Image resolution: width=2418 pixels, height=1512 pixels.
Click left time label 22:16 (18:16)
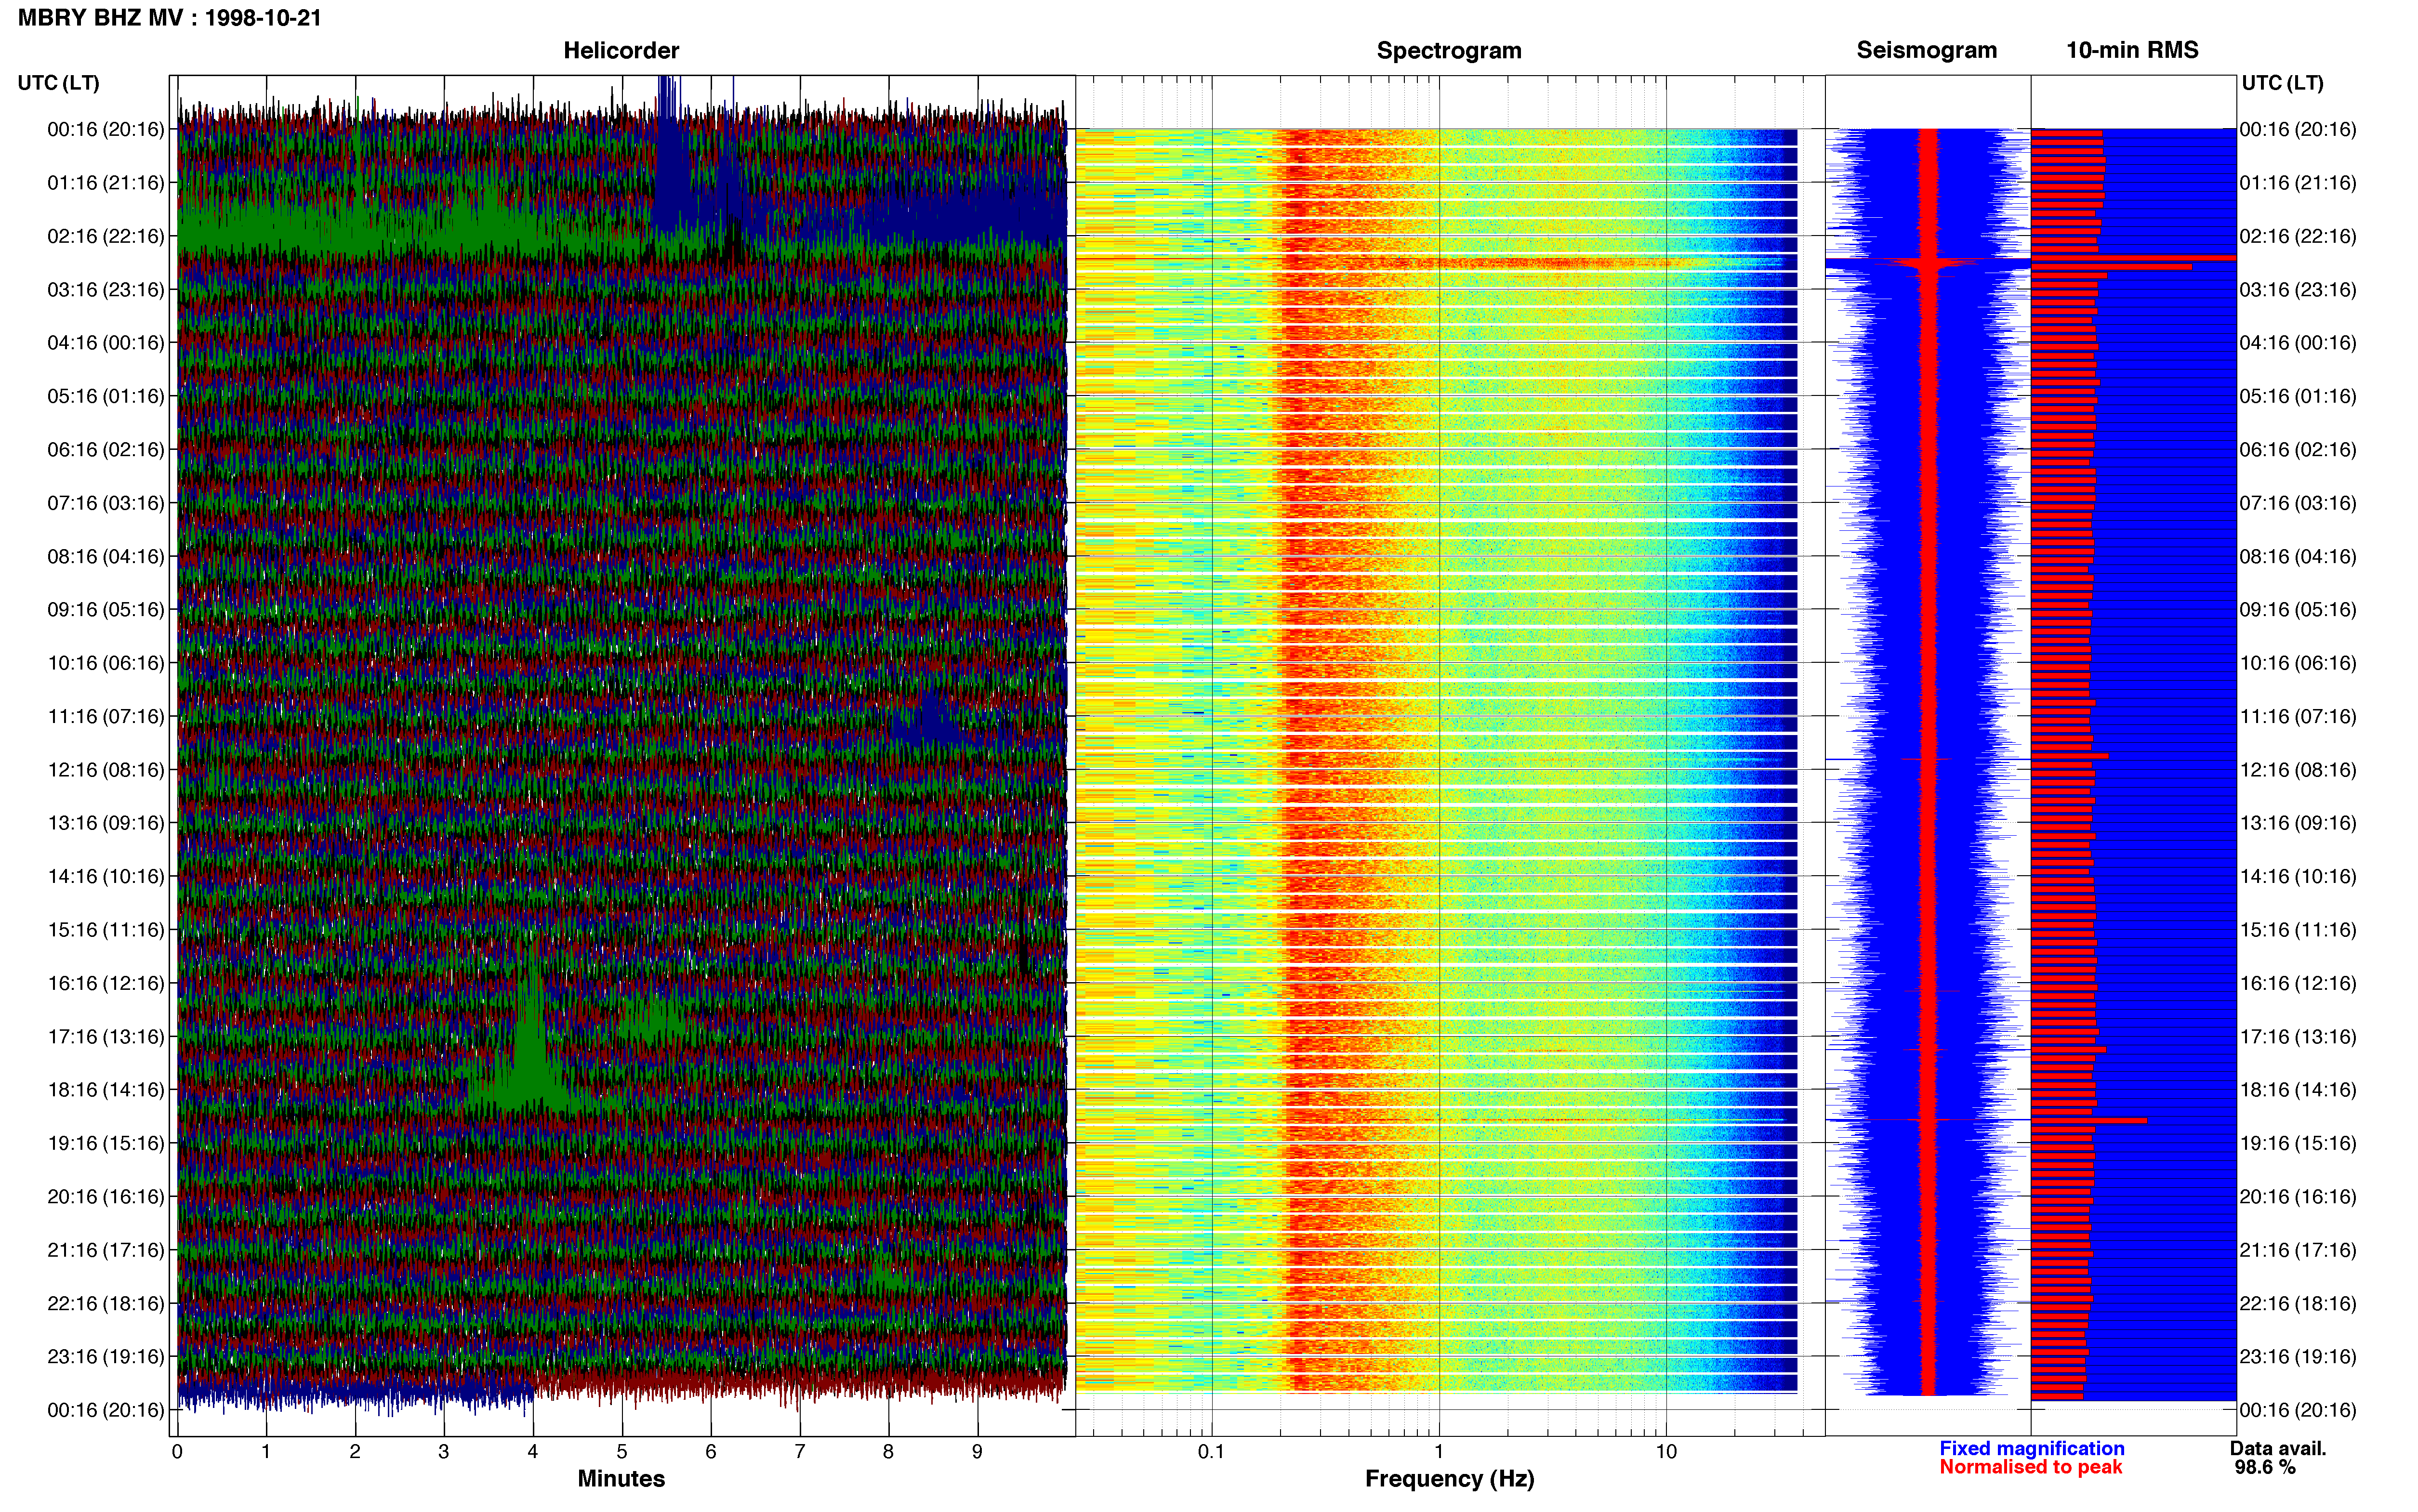(106, 1304)
